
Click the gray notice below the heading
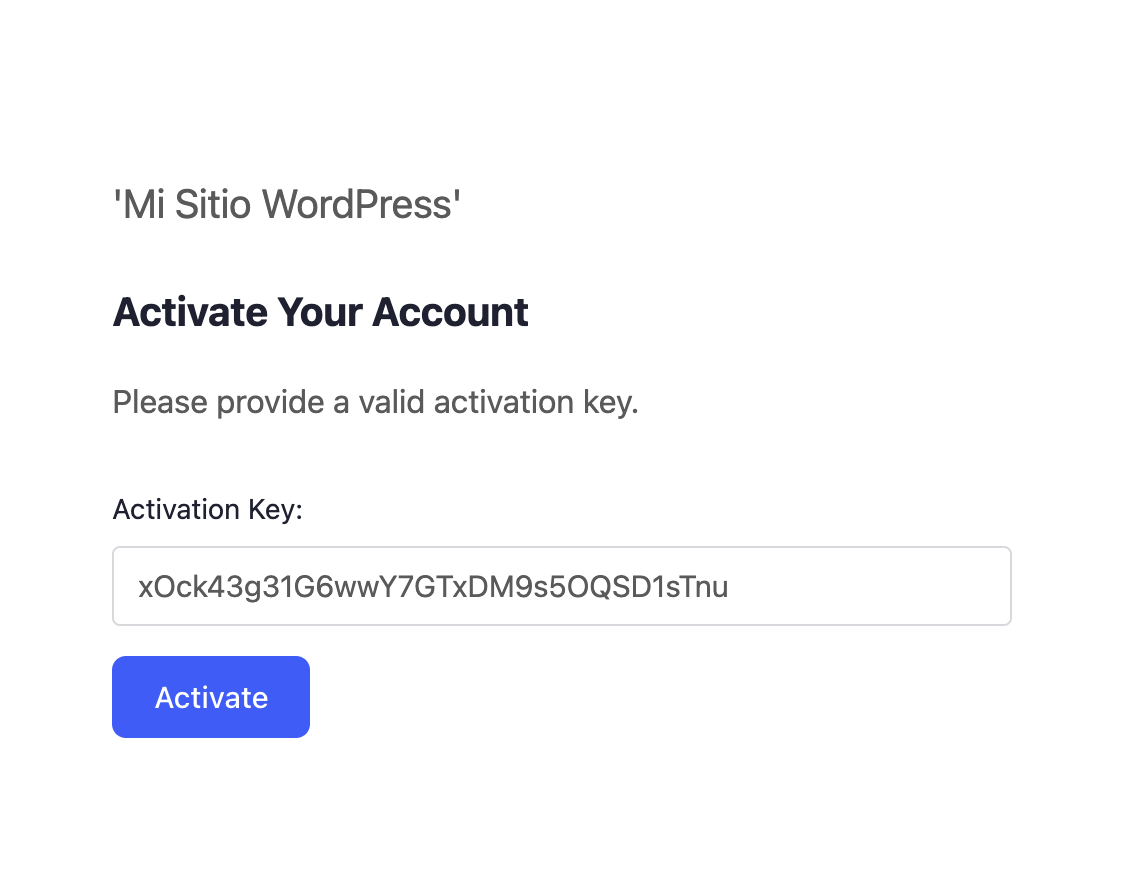[375, 403]
